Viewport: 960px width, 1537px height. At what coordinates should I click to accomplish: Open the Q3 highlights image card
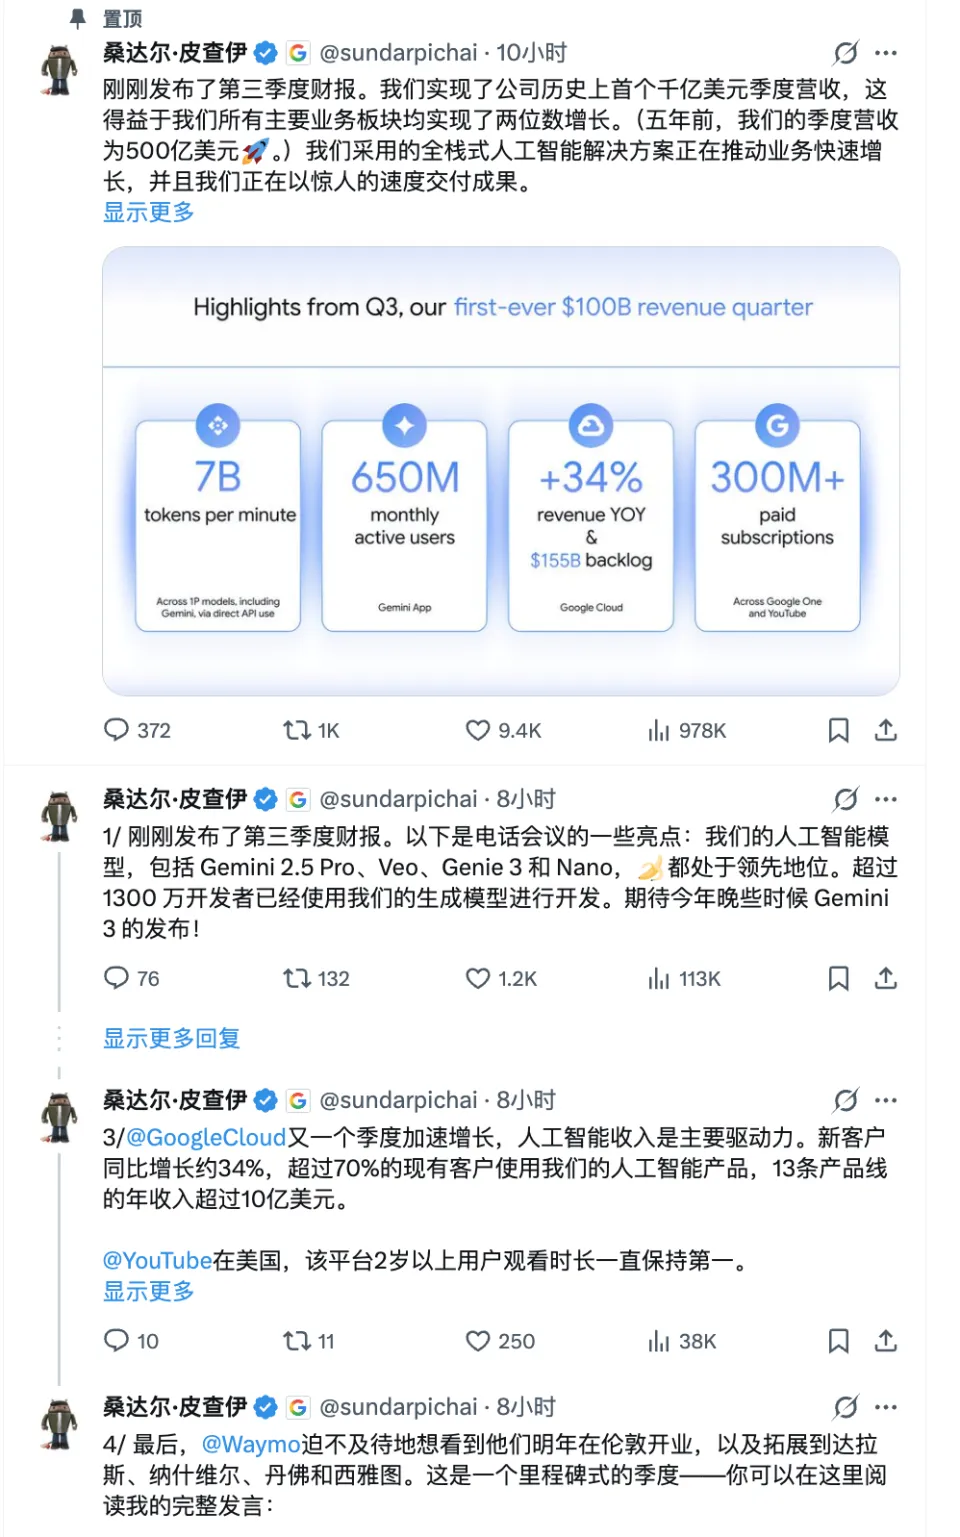[x=501, y=471]
